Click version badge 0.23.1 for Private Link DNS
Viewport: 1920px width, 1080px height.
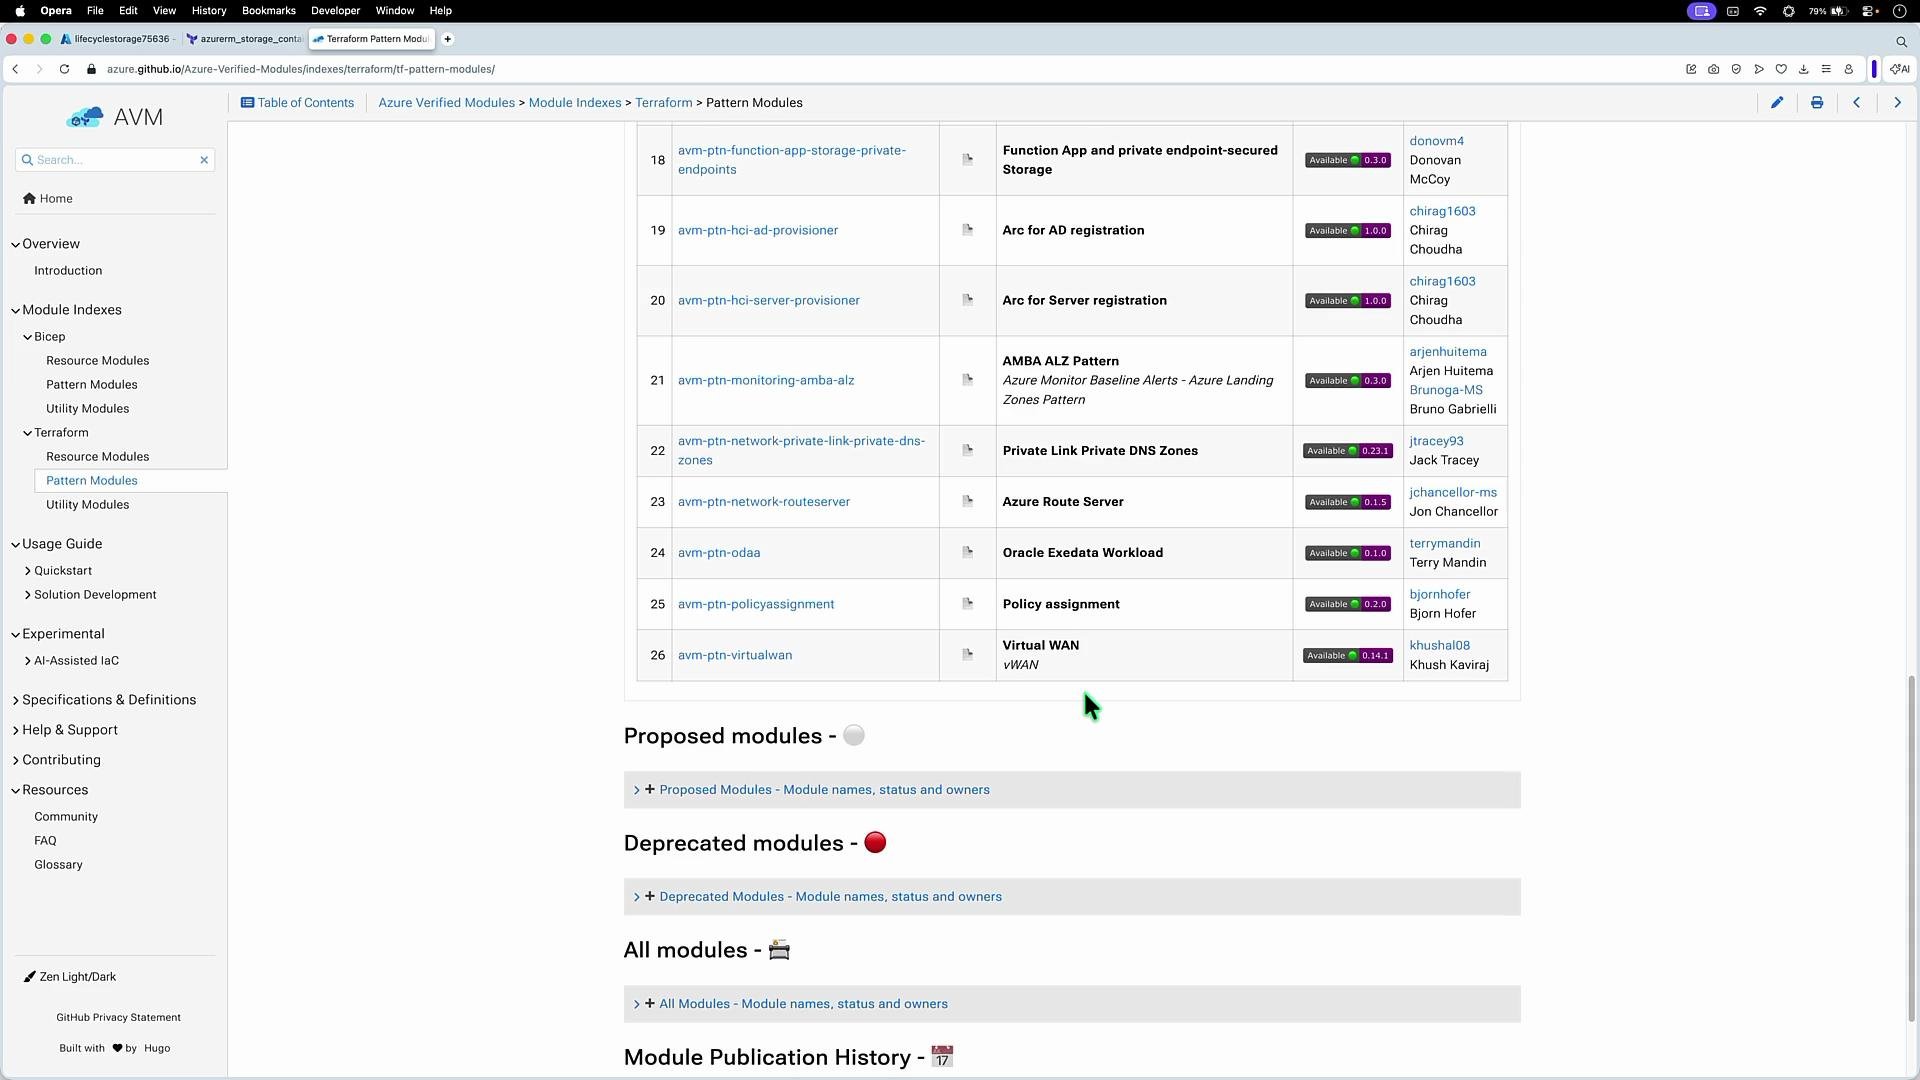pos(1347,451)
